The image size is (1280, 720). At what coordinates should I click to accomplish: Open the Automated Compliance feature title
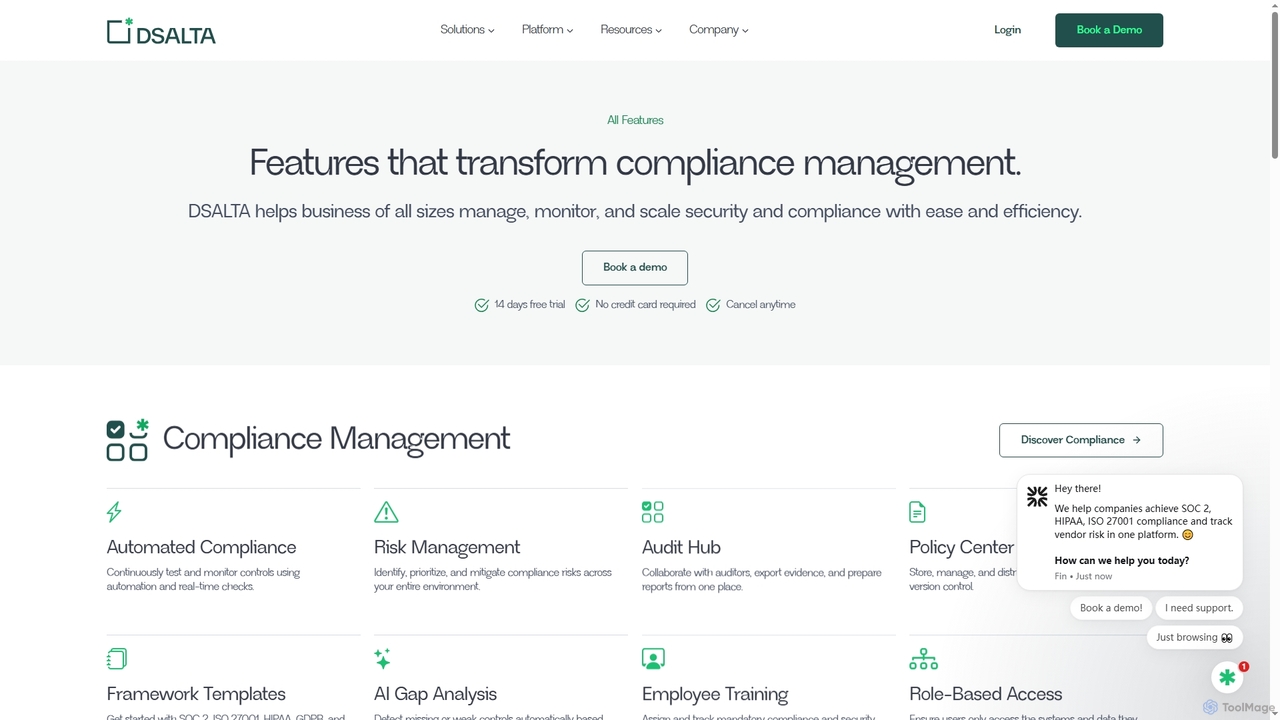click(201, 547)
